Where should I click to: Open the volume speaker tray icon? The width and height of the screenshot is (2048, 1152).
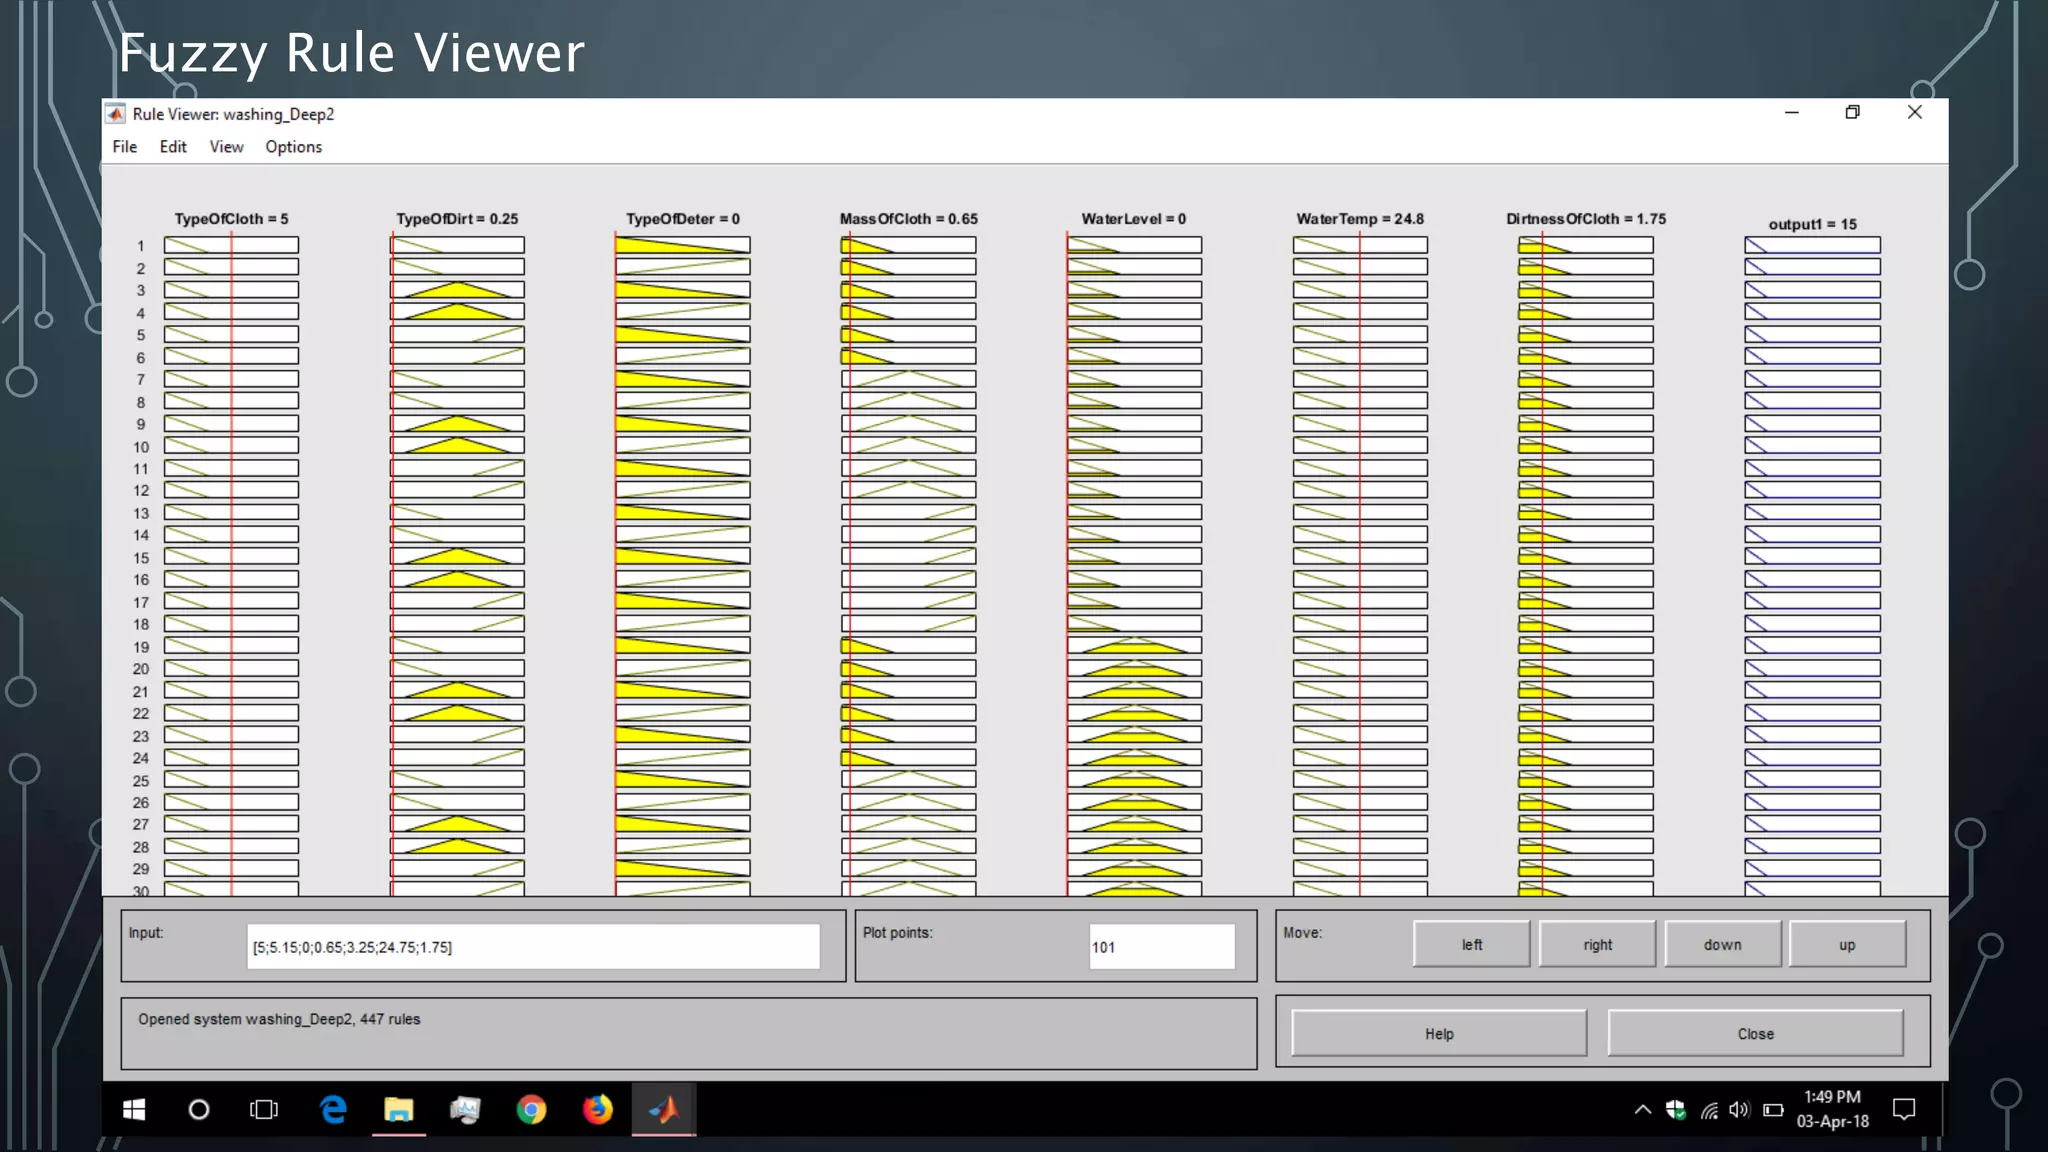pos(1740,1109)
